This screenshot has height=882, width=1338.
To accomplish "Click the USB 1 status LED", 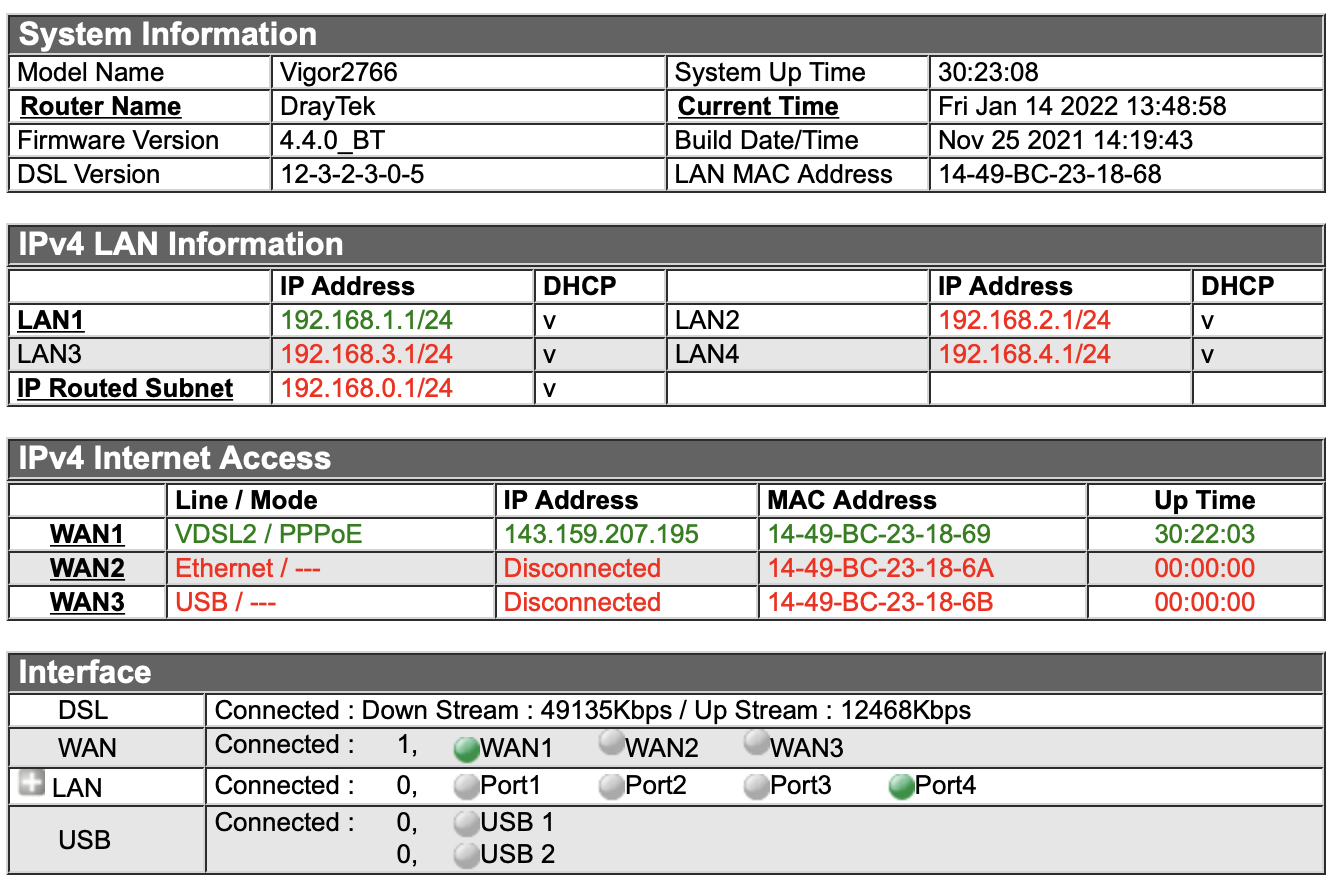I will (466, 823).
